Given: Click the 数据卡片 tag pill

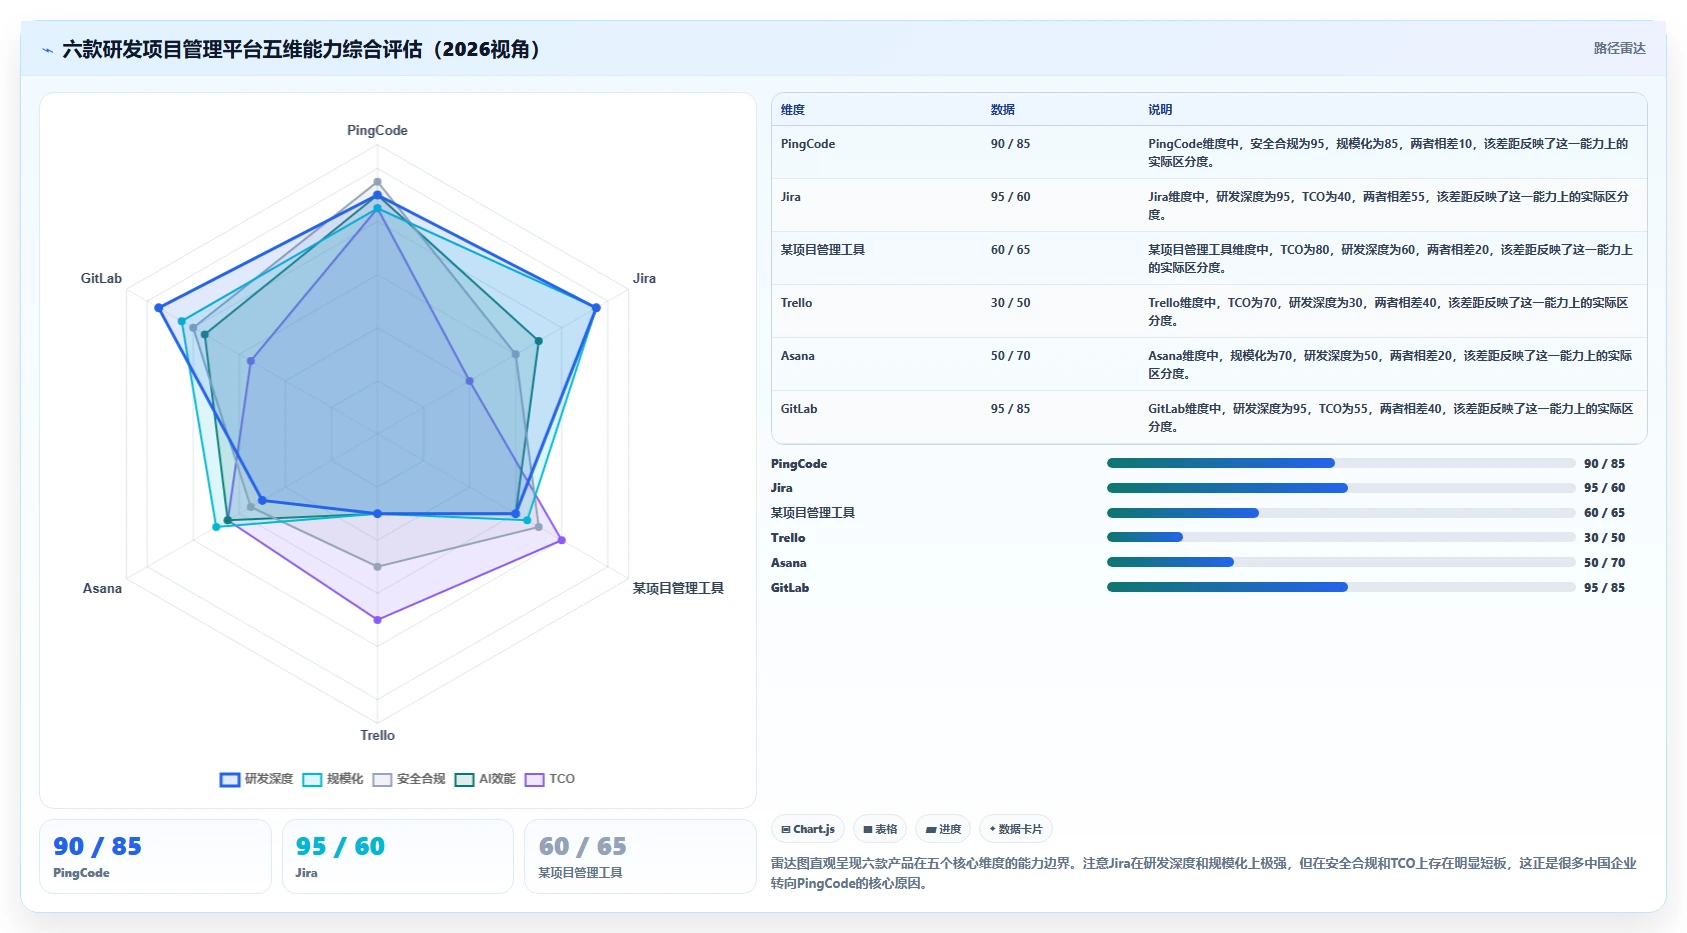Looking at the screenshot, I should coord(1016,829).
